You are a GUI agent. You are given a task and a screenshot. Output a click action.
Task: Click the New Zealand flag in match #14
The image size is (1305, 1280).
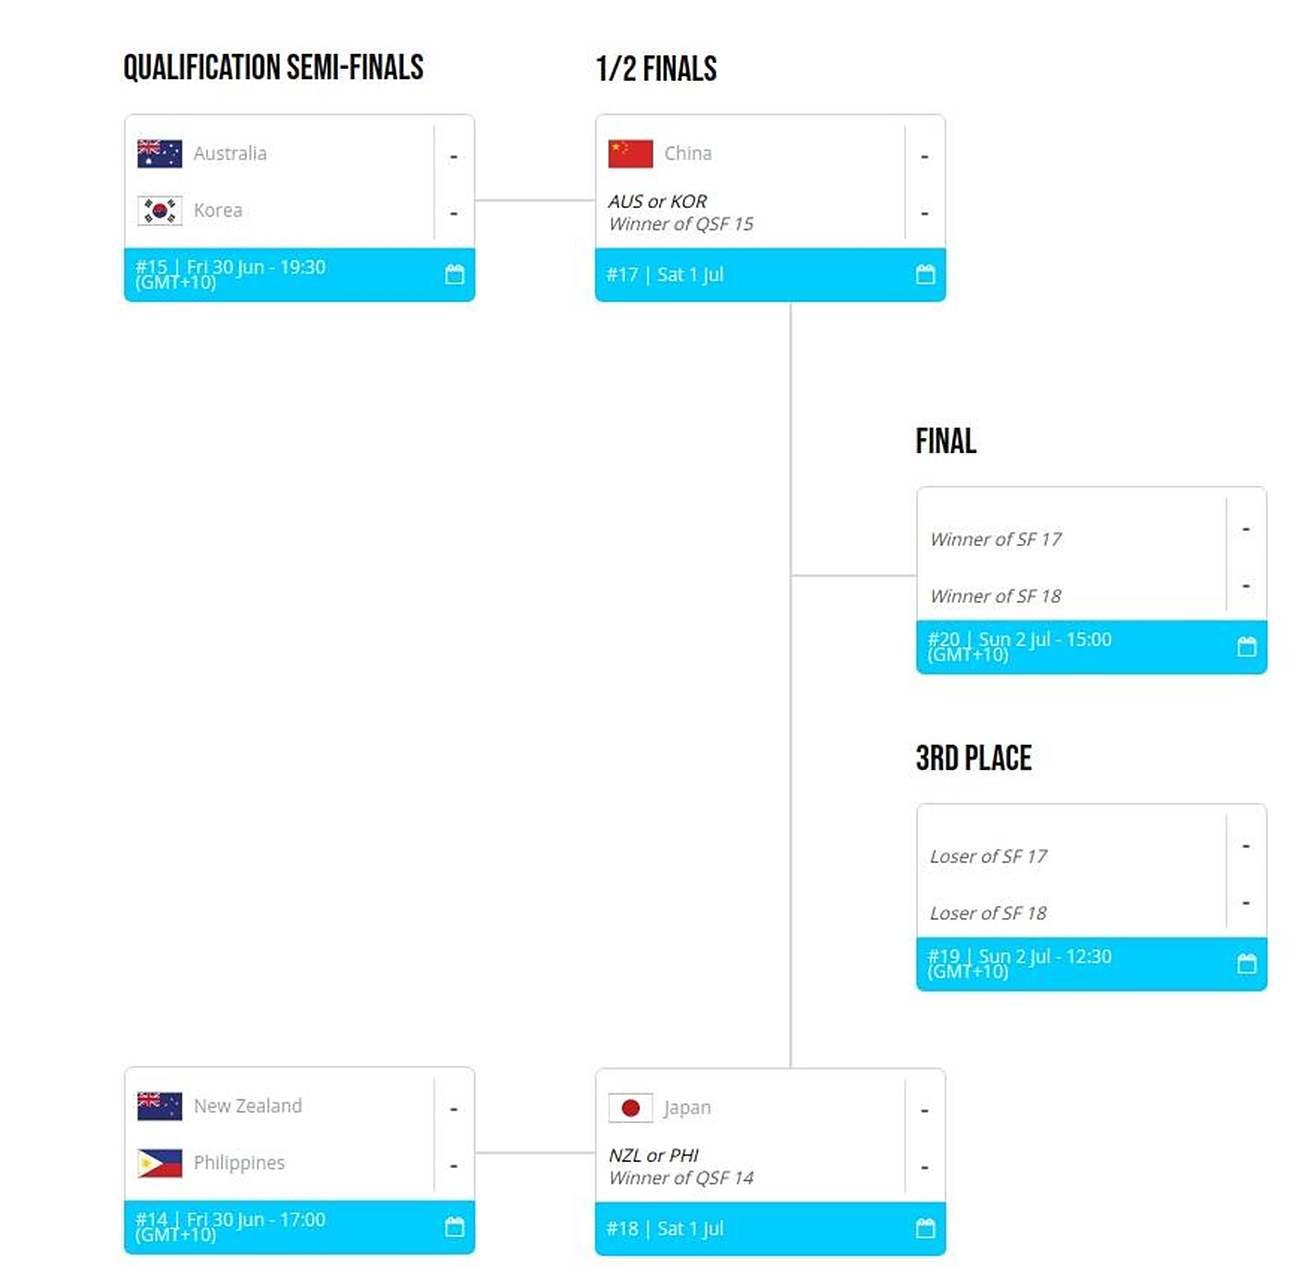tap(160, 1105)
